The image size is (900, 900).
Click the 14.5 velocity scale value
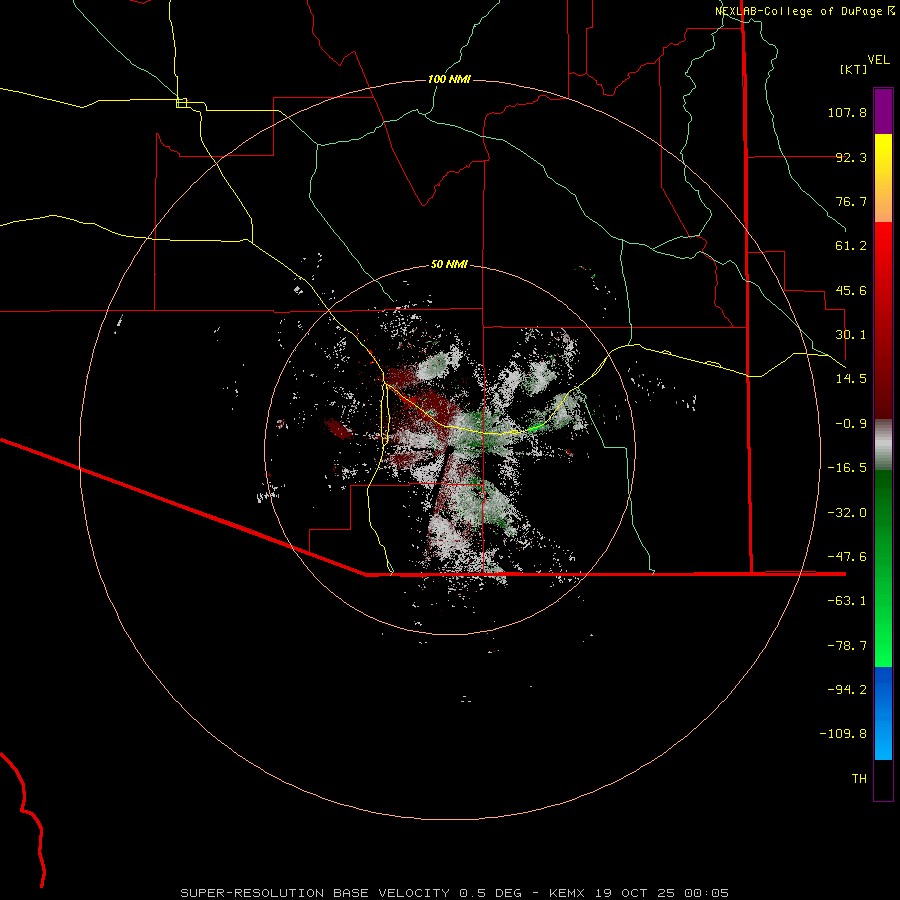tap(851, 379)
